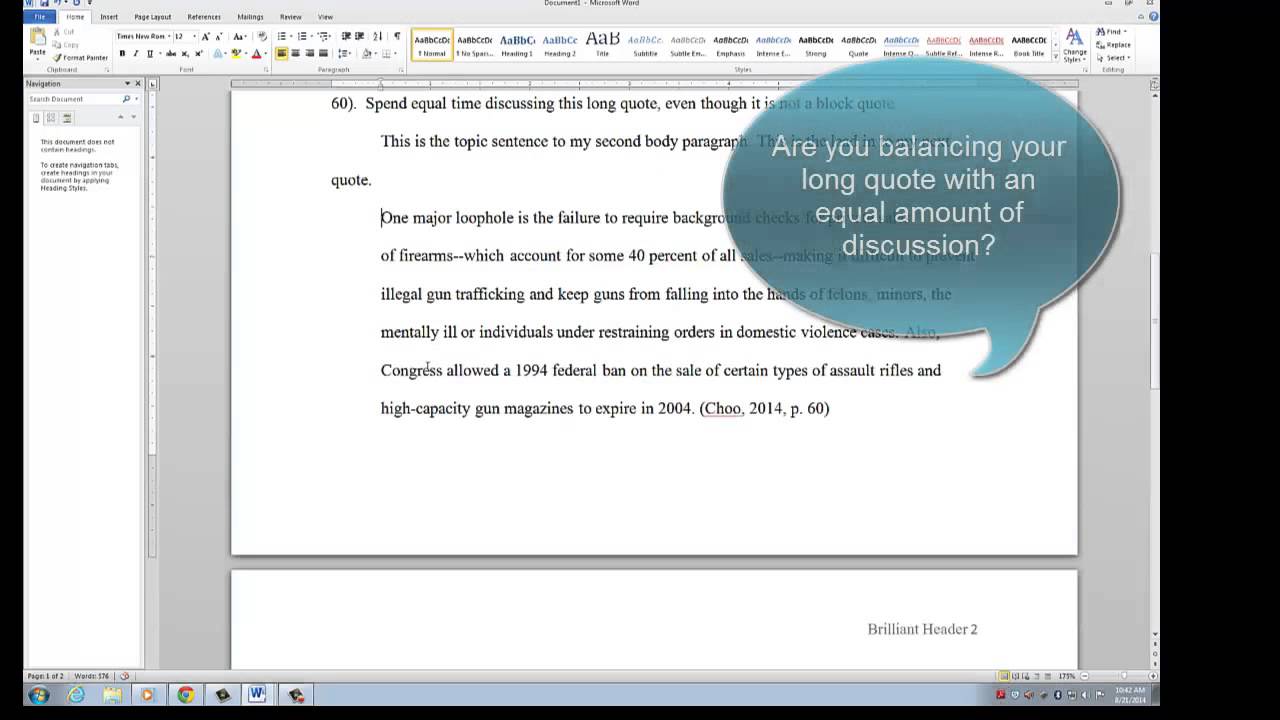The image size is (1280, 720).
Task: Switch to the View tab
Action: [325, 17]
